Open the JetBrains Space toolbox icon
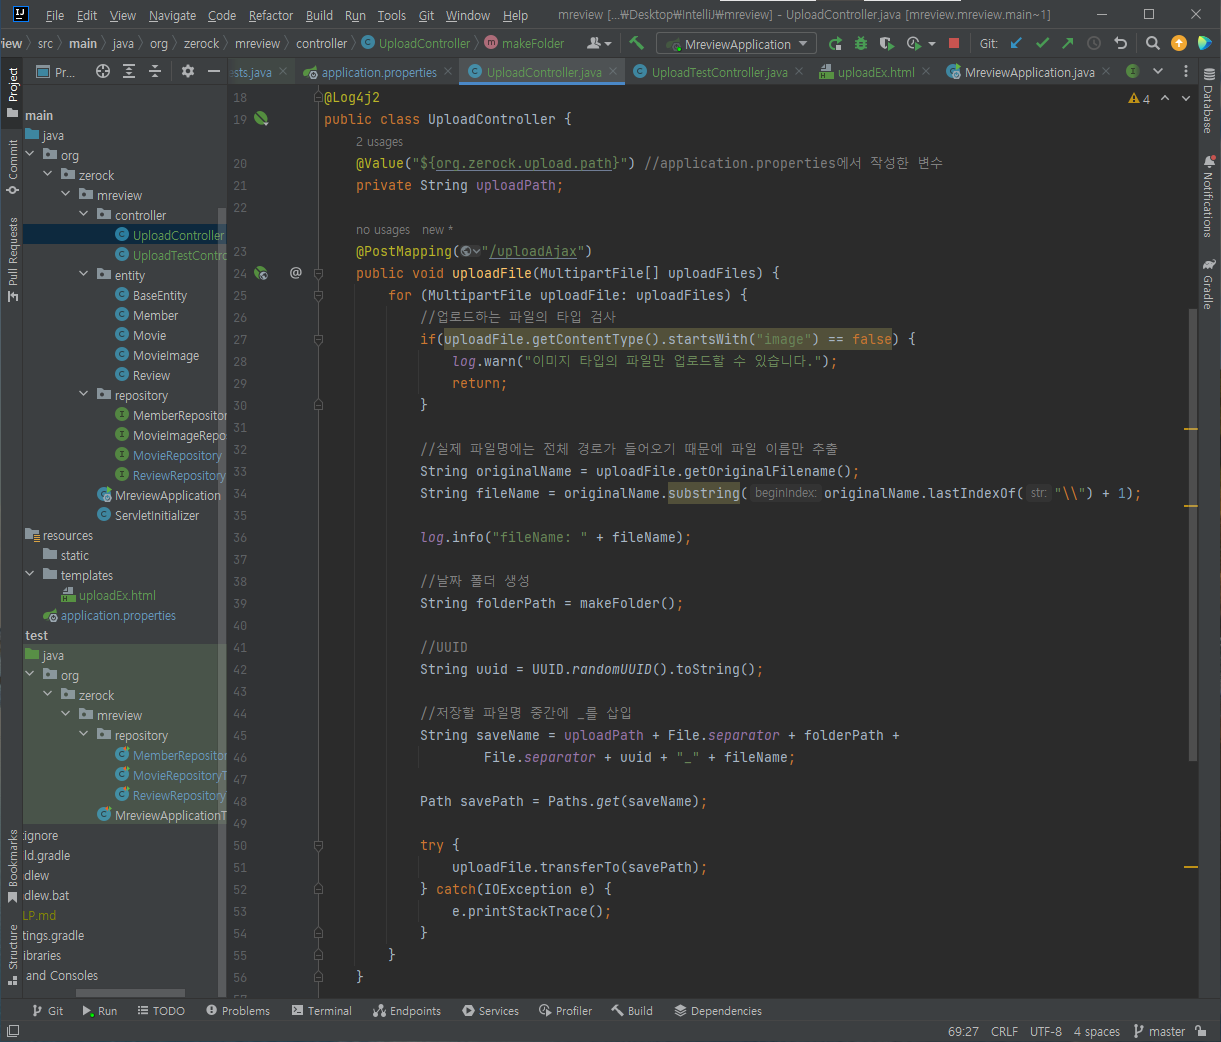 point(1204,43)
